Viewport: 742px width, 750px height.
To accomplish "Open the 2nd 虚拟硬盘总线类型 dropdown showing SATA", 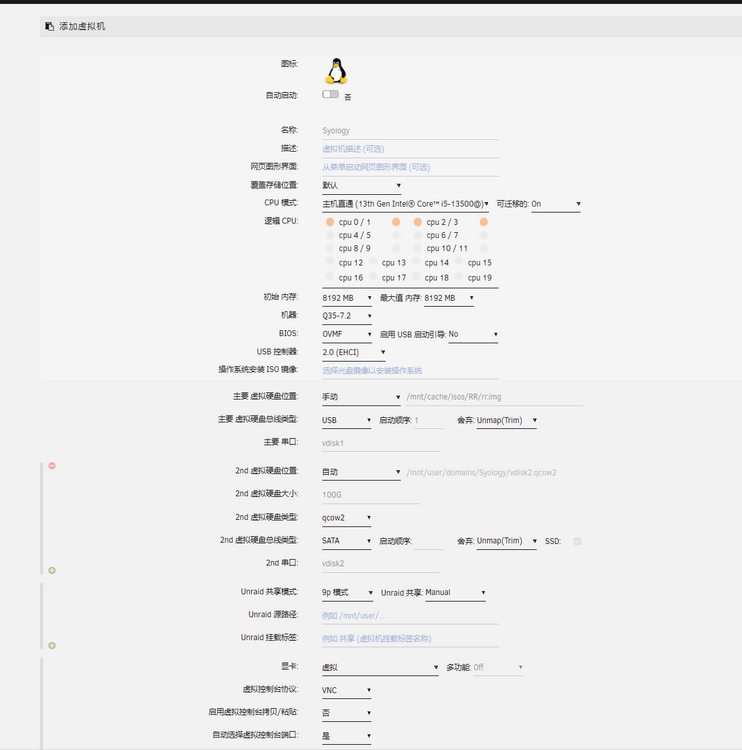I will pos(347,541).
